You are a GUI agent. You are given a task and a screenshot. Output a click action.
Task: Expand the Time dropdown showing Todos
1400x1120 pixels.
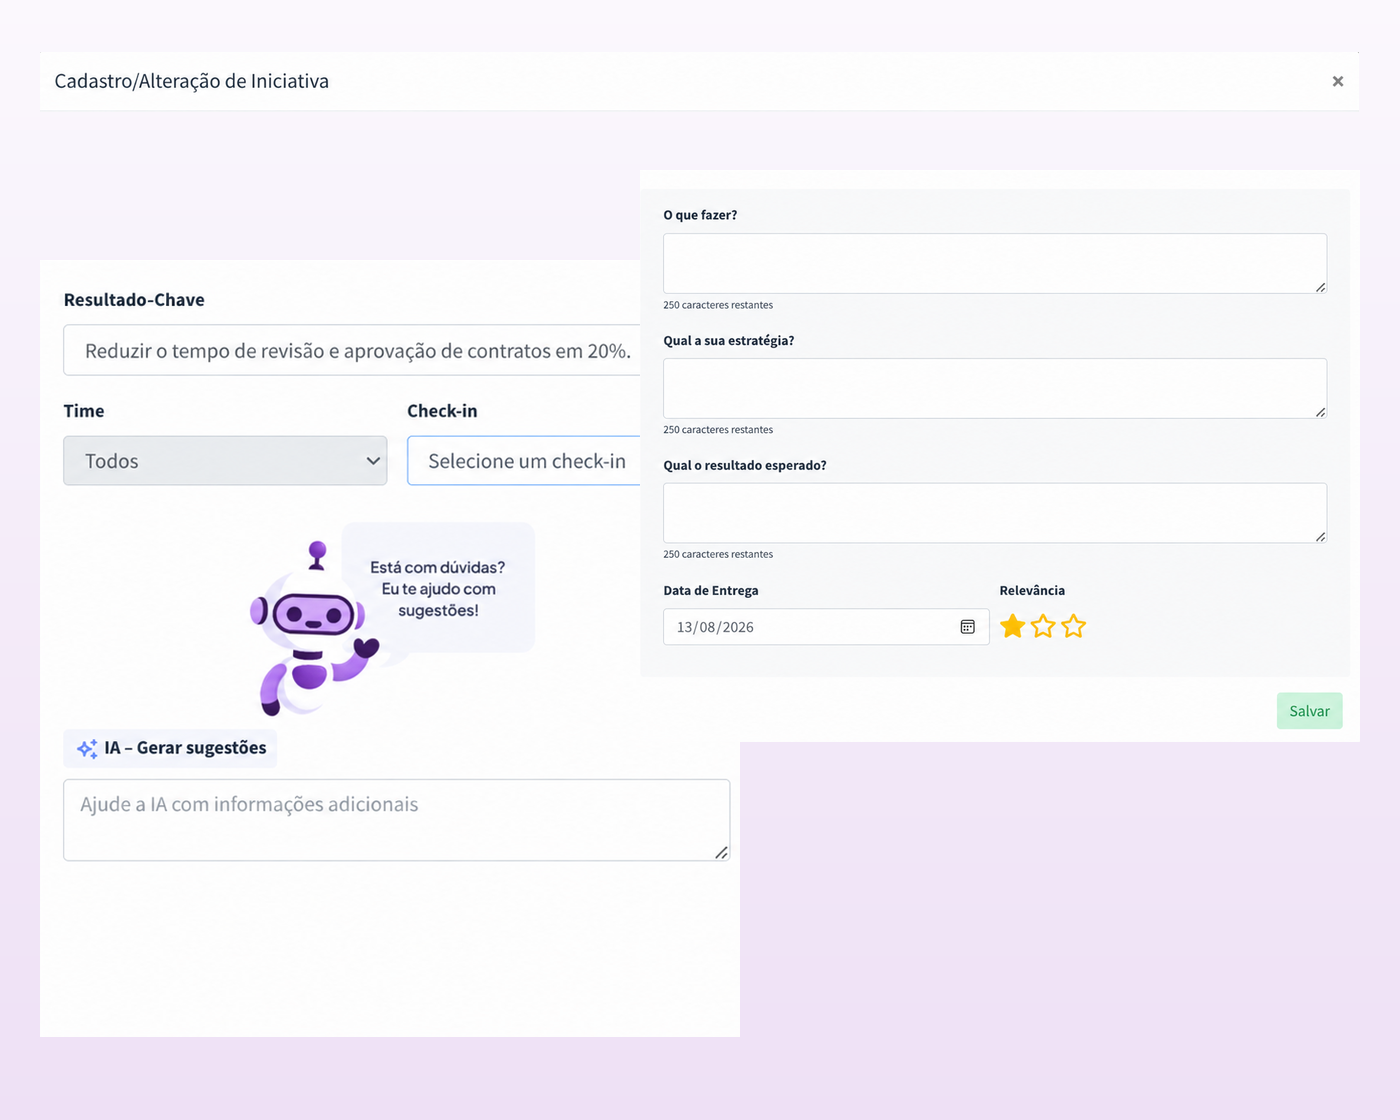point(225,461)
